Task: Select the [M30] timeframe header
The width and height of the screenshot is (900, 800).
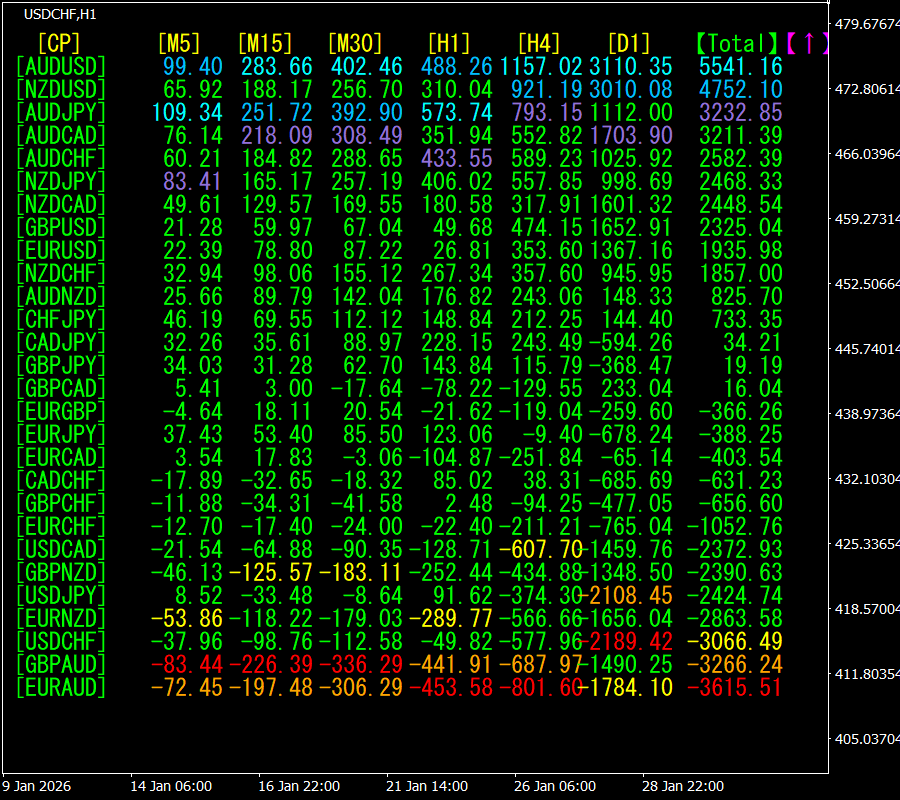Action: click(355, 43)
